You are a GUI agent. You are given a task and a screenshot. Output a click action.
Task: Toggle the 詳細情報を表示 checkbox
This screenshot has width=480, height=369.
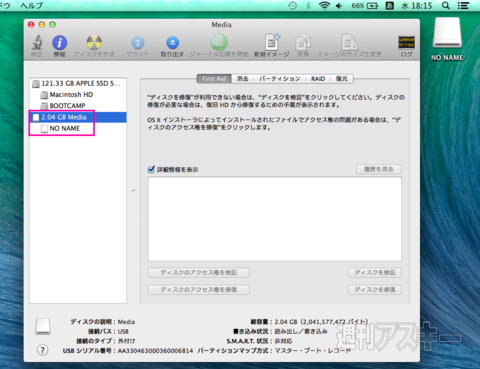[151, 169]
